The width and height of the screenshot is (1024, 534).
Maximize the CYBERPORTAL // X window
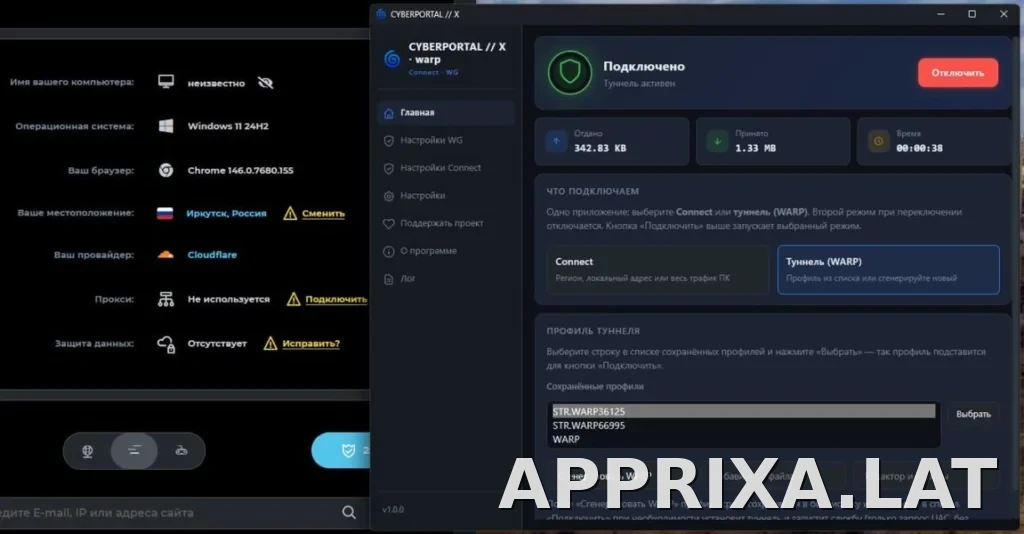point(972,14)
